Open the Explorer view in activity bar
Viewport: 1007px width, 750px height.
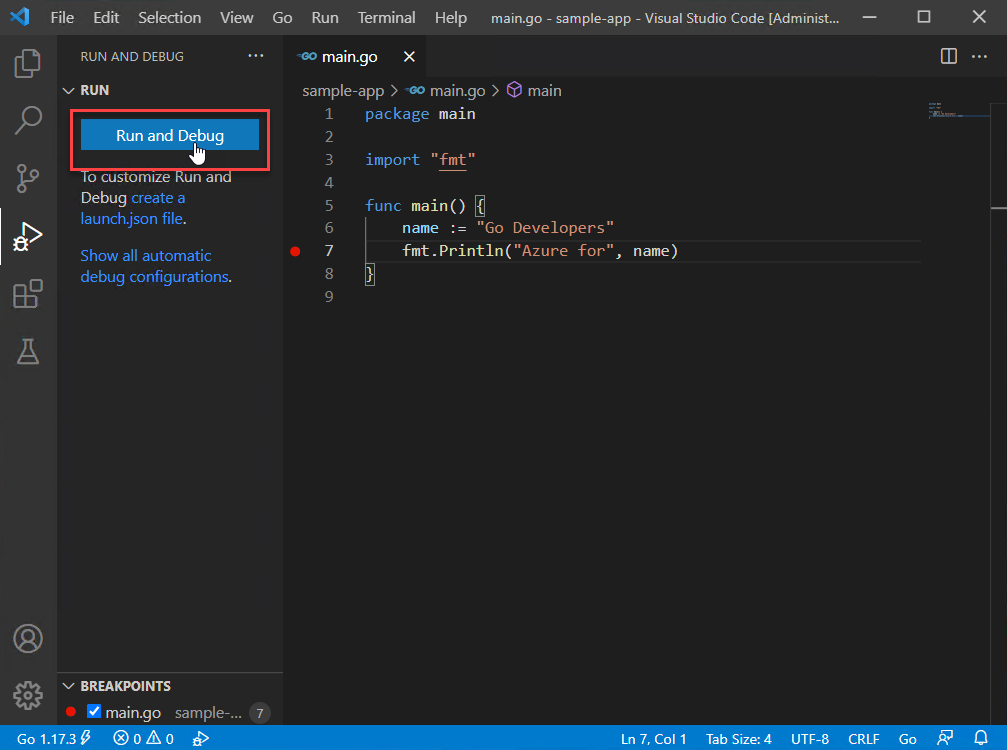pos(28,65)
